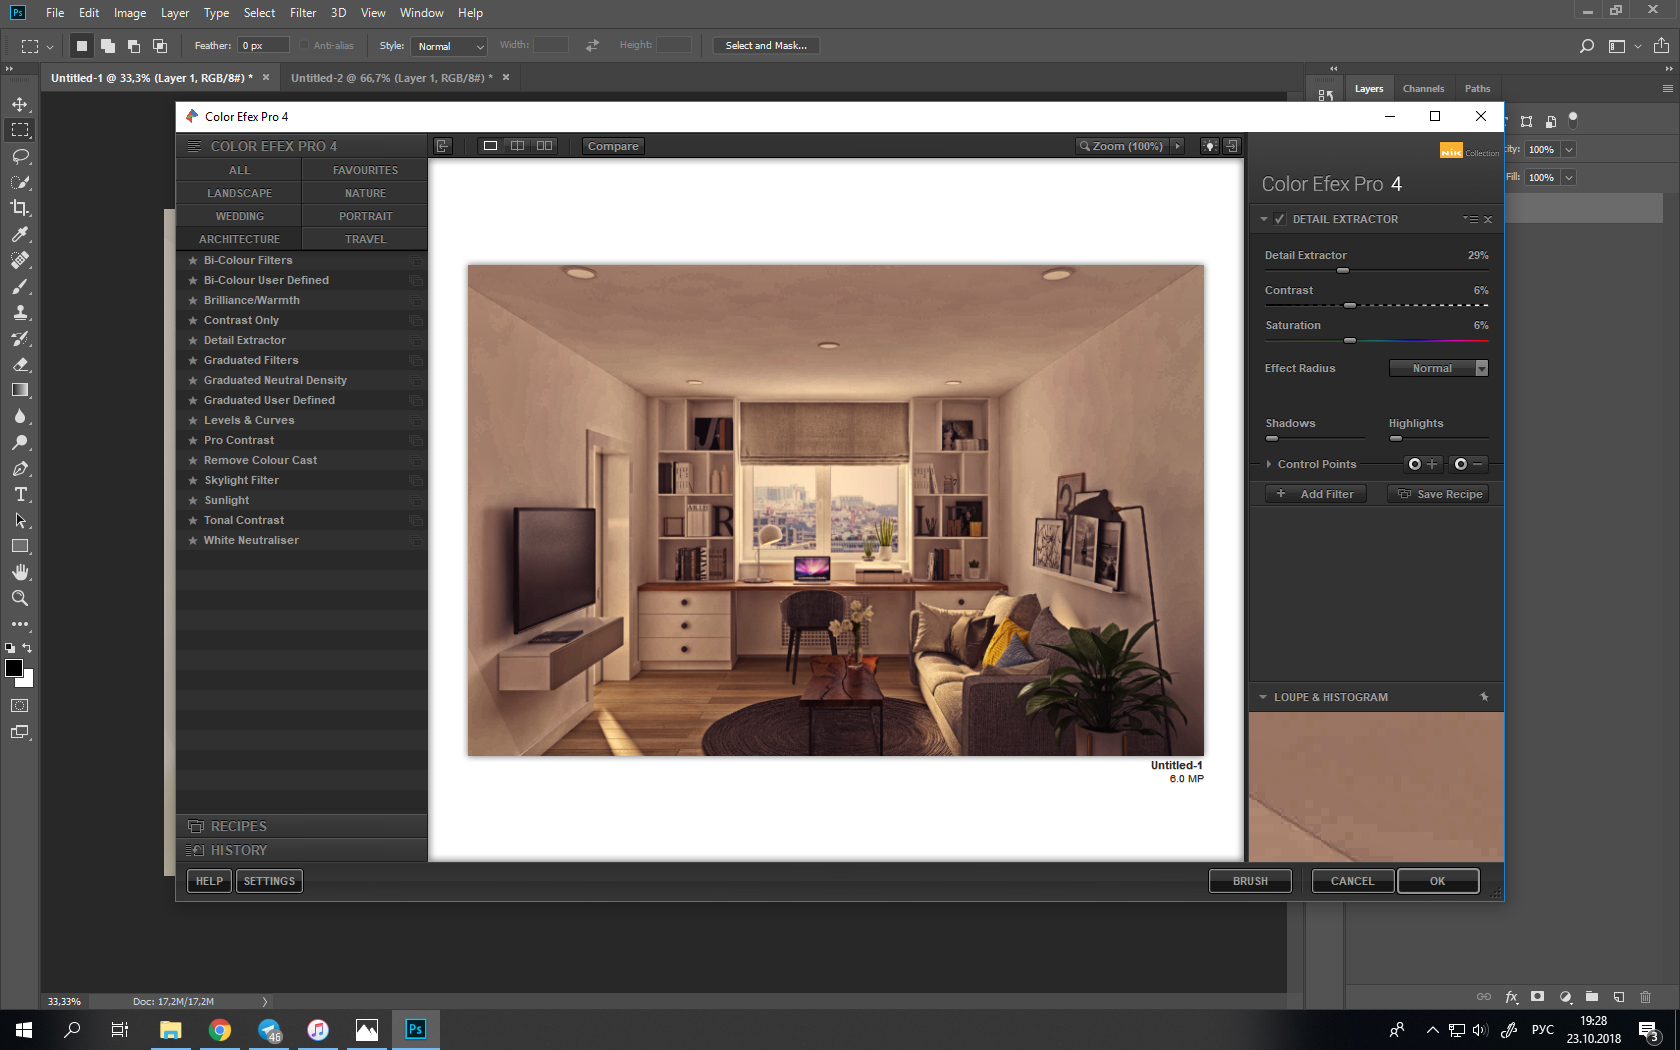Viewport: 1680px width, 1050px height.
Task: Open Google Chrome from the taskbar
Action: (x=220, y=1030)
